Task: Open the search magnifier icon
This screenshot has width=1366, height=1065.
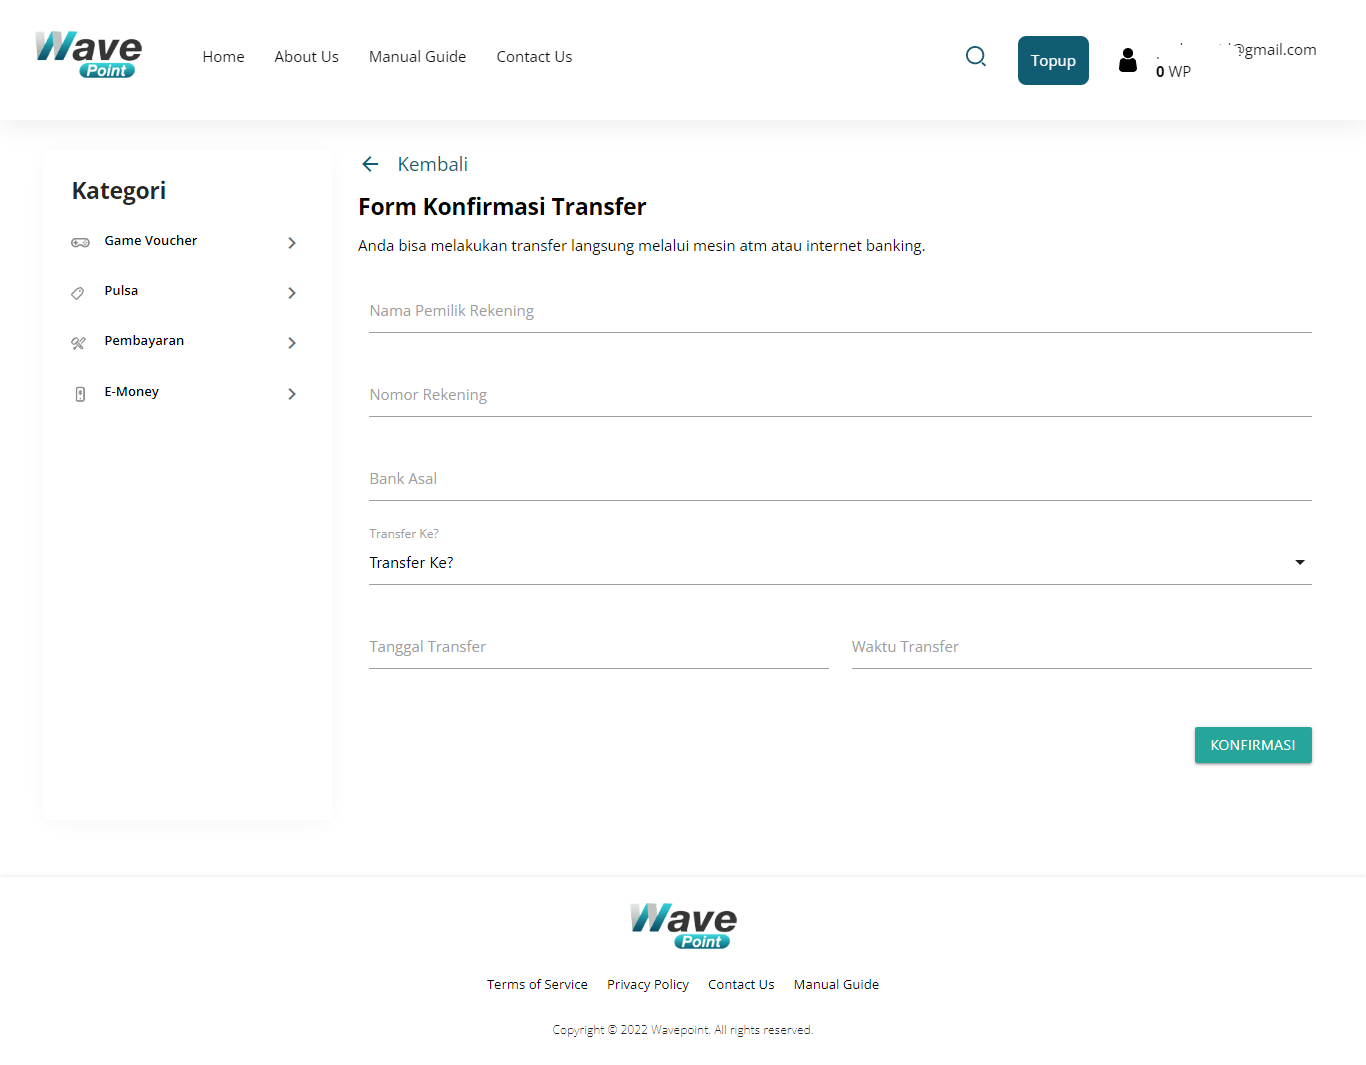Action: pos(975,57)
